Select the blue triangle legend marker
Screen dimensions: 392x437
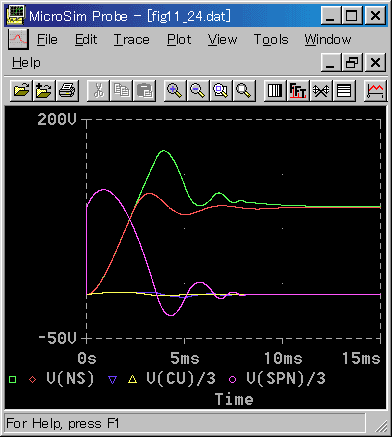[113, 379]
